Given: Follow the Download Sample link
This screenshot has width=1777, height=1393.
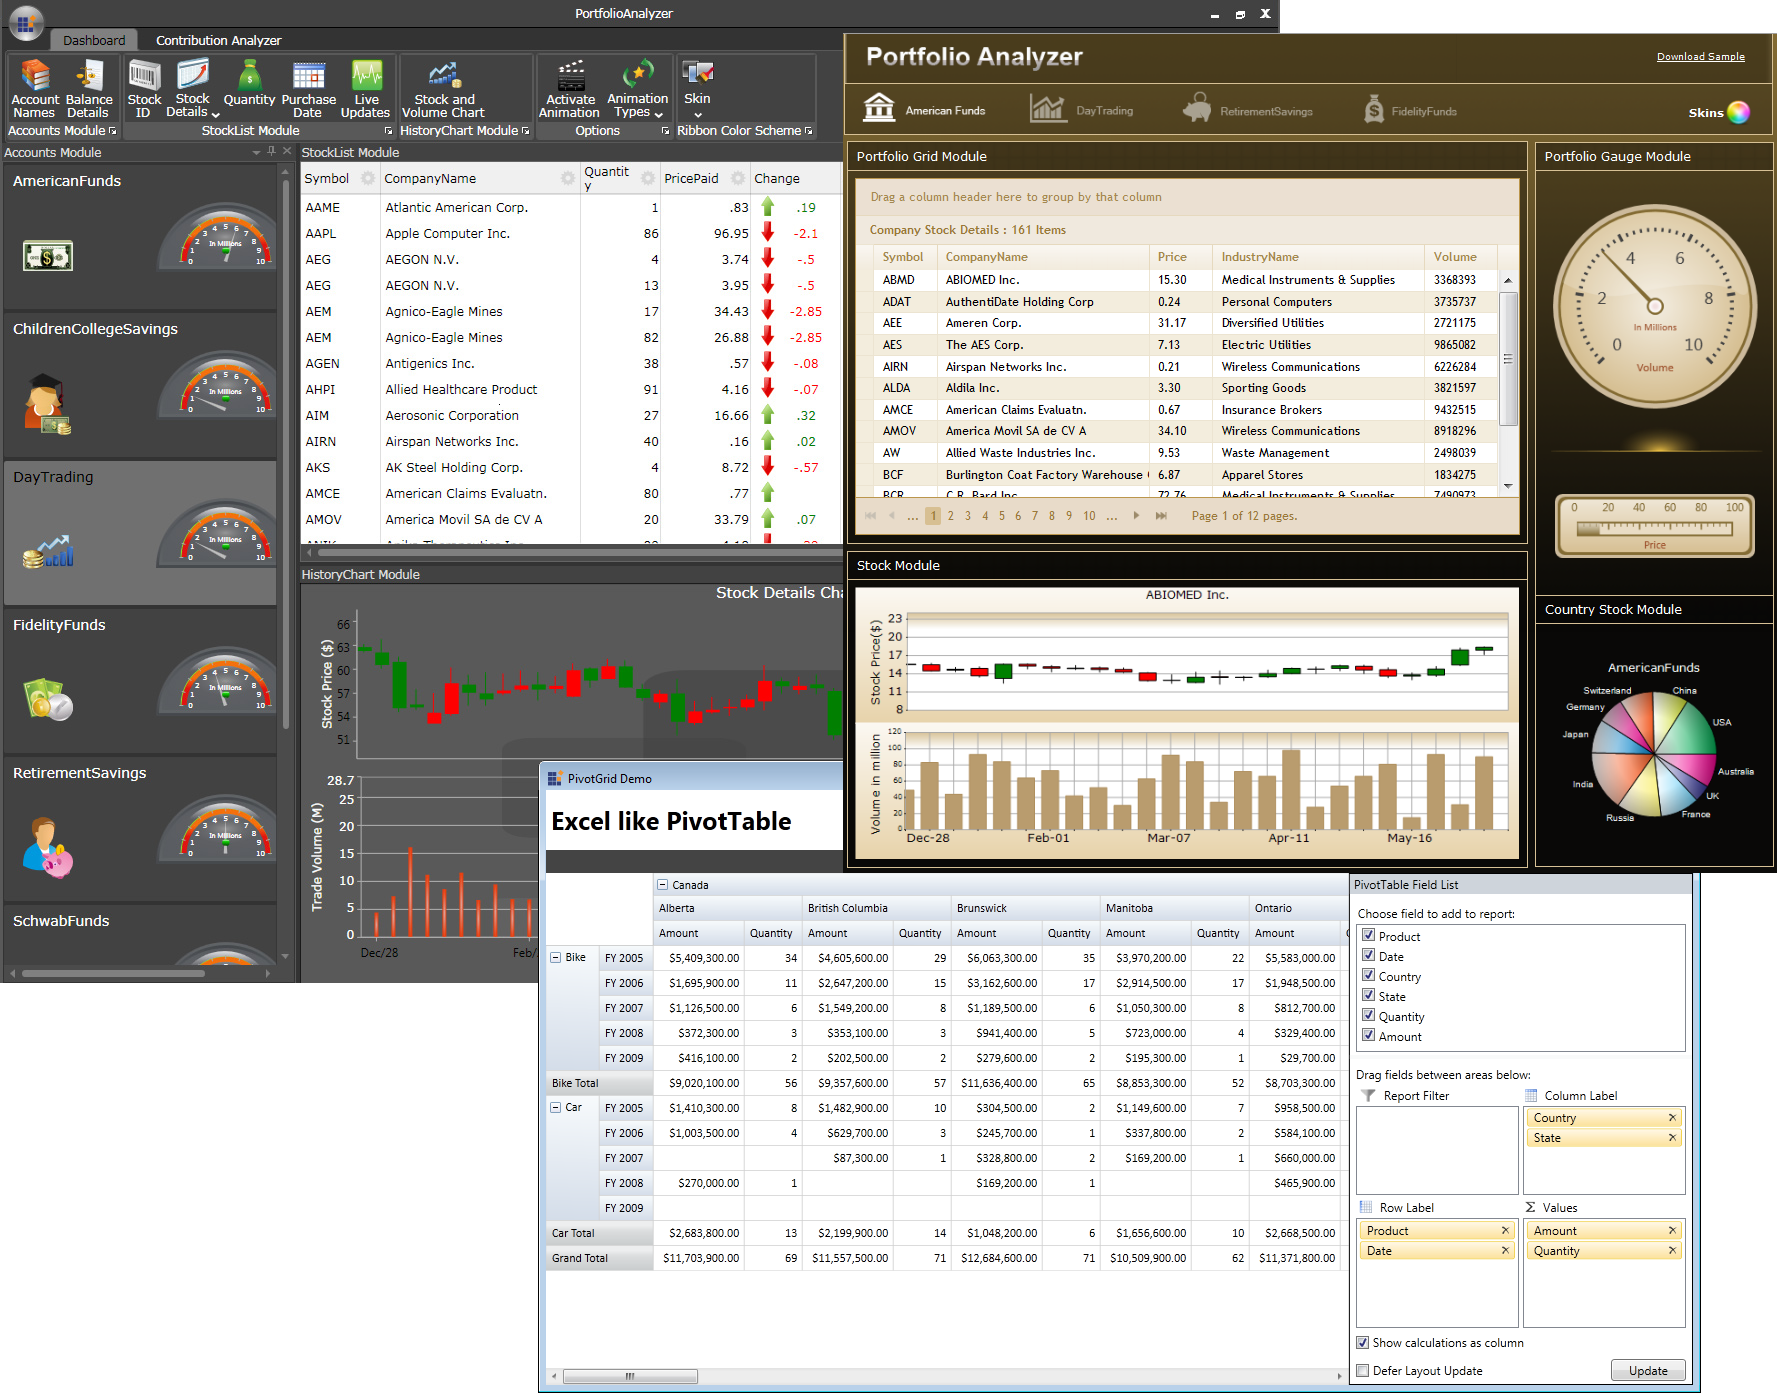Looking at the screenshot, I should pyautogui.click(x=1700, y=56).
